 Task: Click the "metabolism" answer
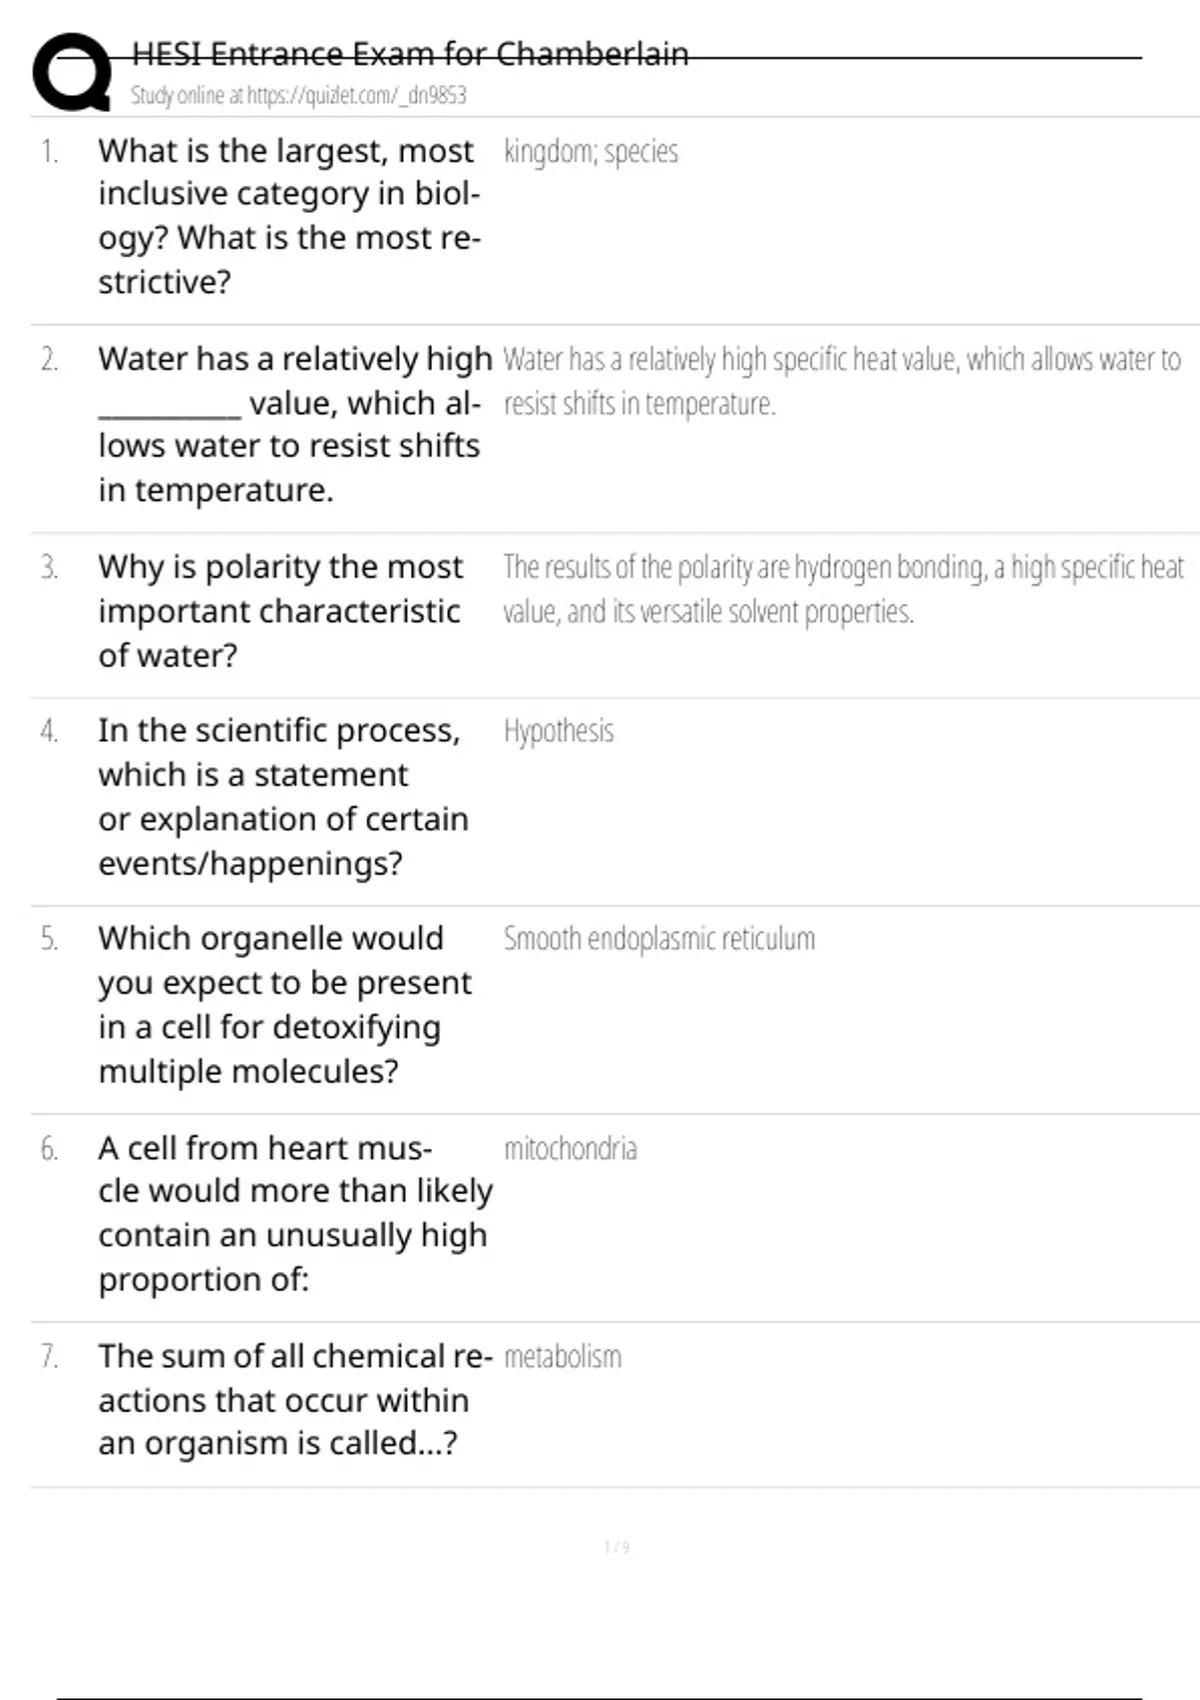pyautogui.click(x=562, y=1357)
